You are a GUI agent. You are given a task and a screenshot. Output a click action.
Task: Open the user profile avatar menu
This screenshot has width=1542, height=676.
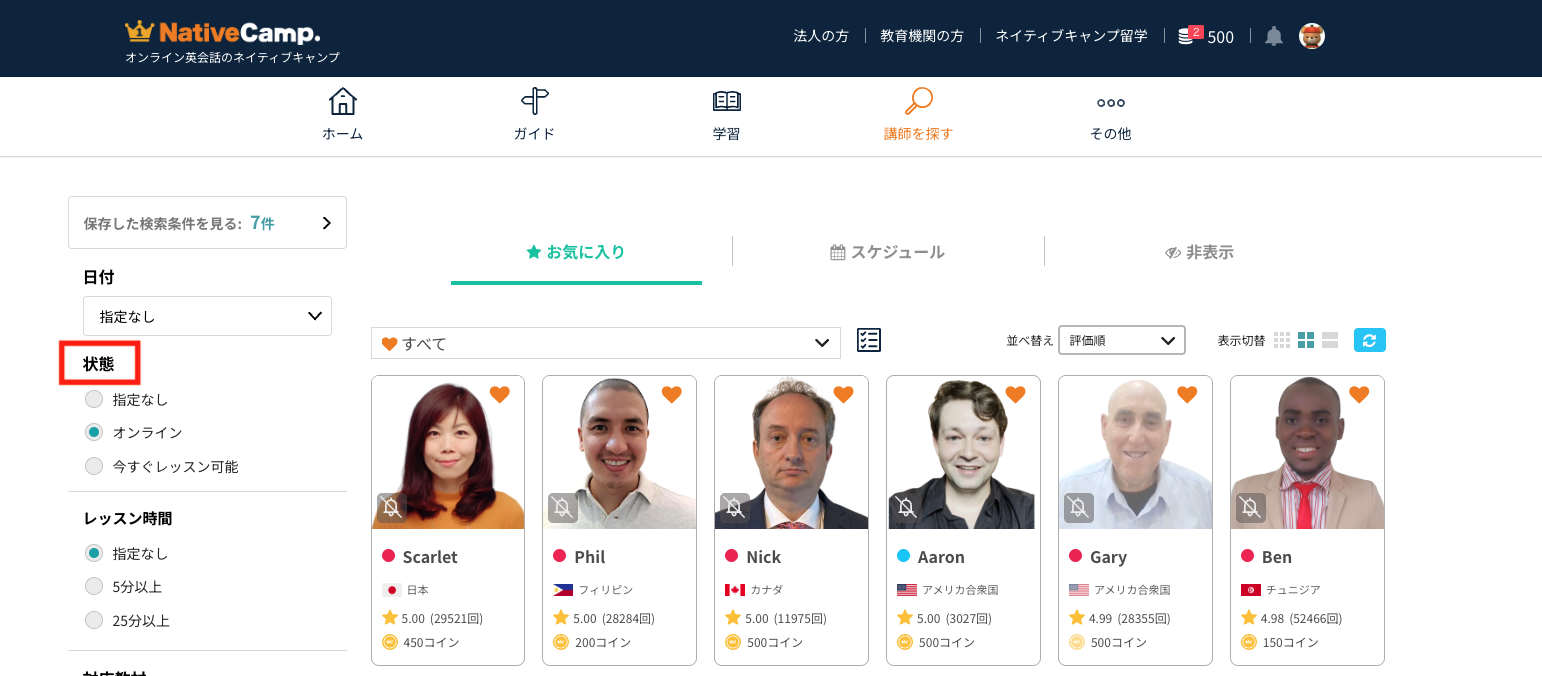1311,37
